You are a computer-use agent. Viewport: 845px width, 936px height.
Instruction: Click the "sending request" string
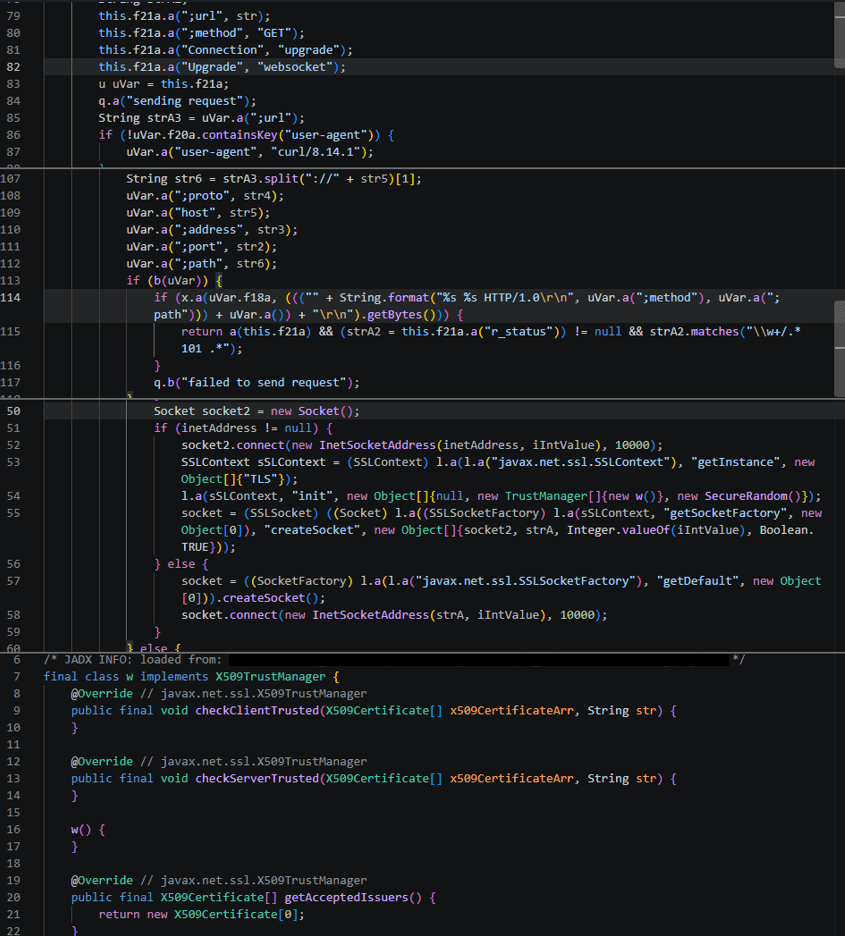pyautogui.click(x=184, y=101)
